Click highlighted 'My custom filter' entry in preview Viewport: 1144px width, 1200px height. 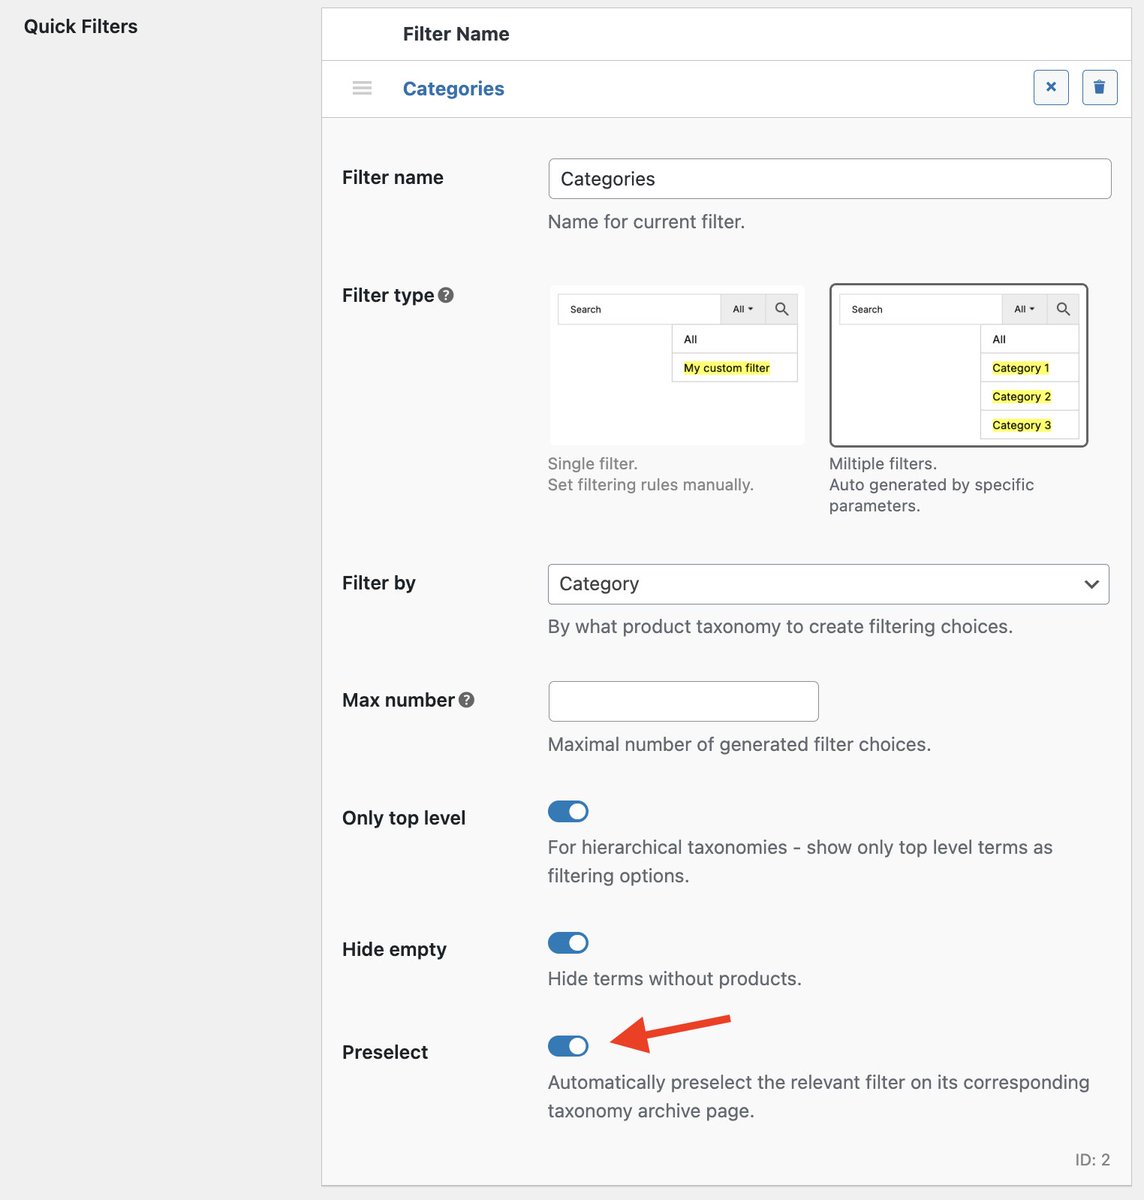tap(727, 368)
